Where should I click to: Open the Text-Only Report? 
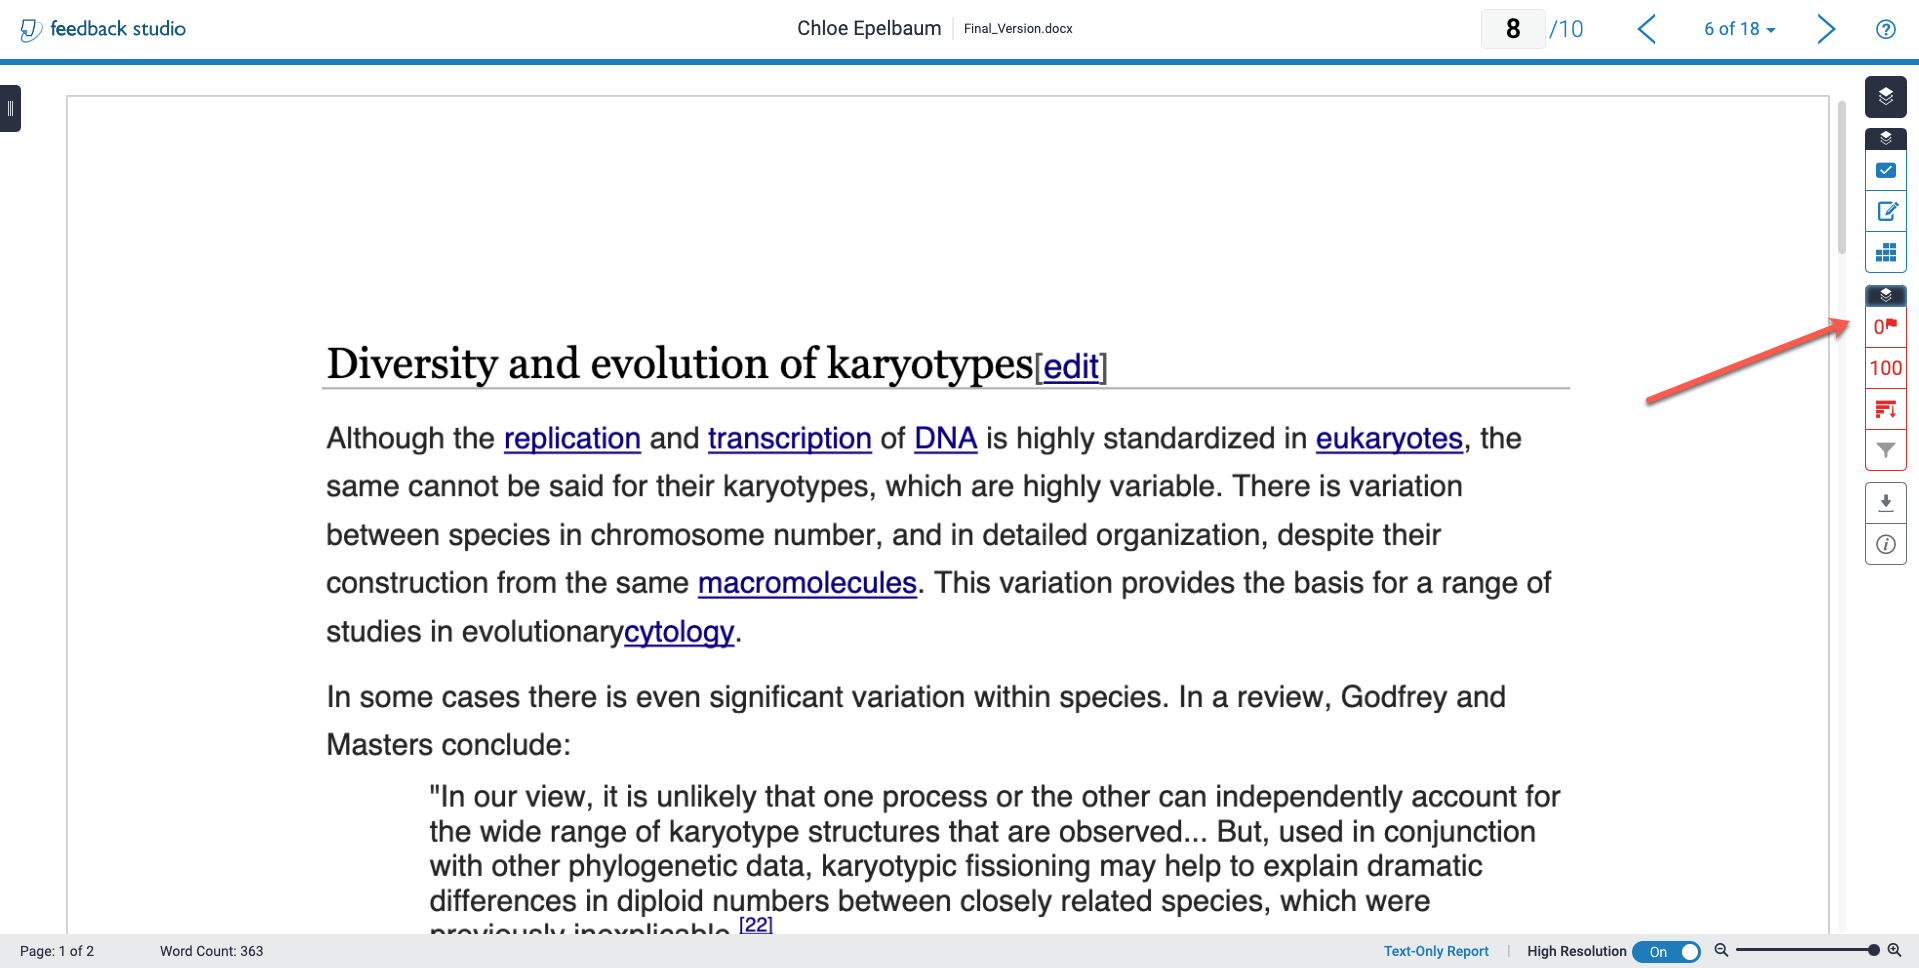(x=1435, y=952)
